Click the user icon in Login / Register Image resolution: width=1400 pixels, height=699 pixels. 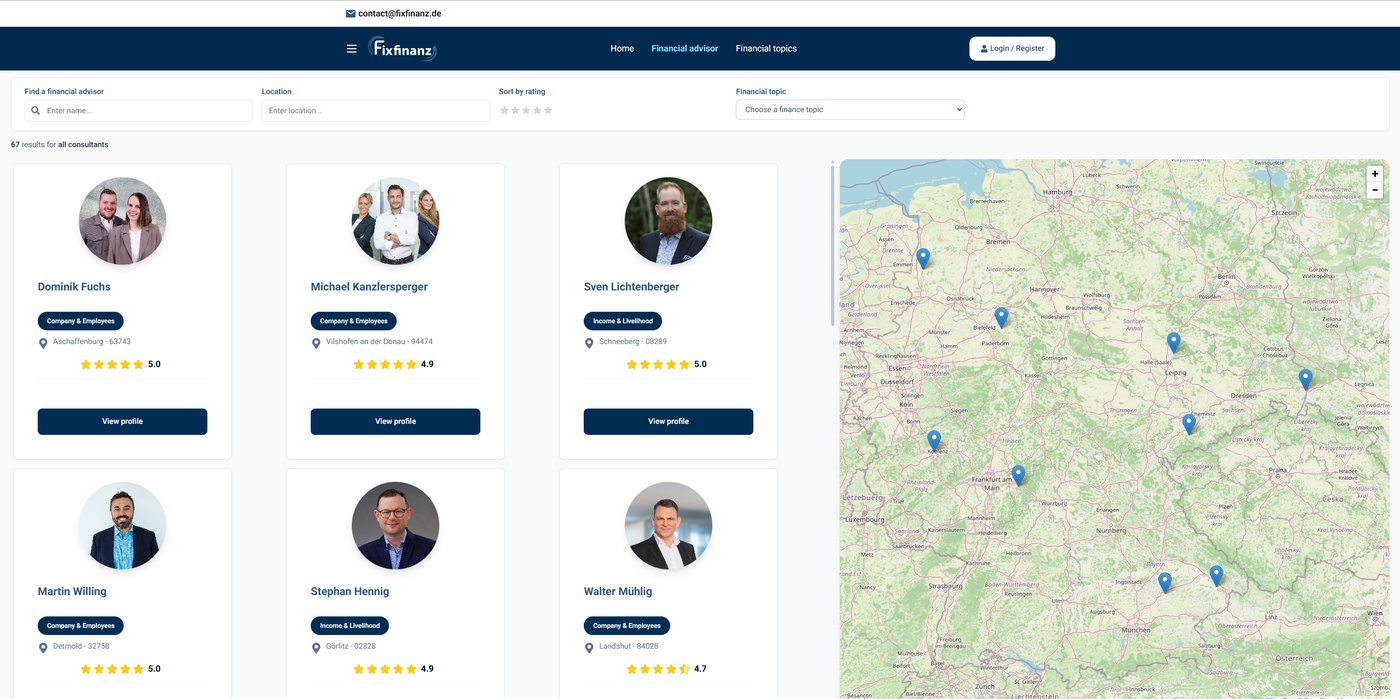(x=984, y=49)
